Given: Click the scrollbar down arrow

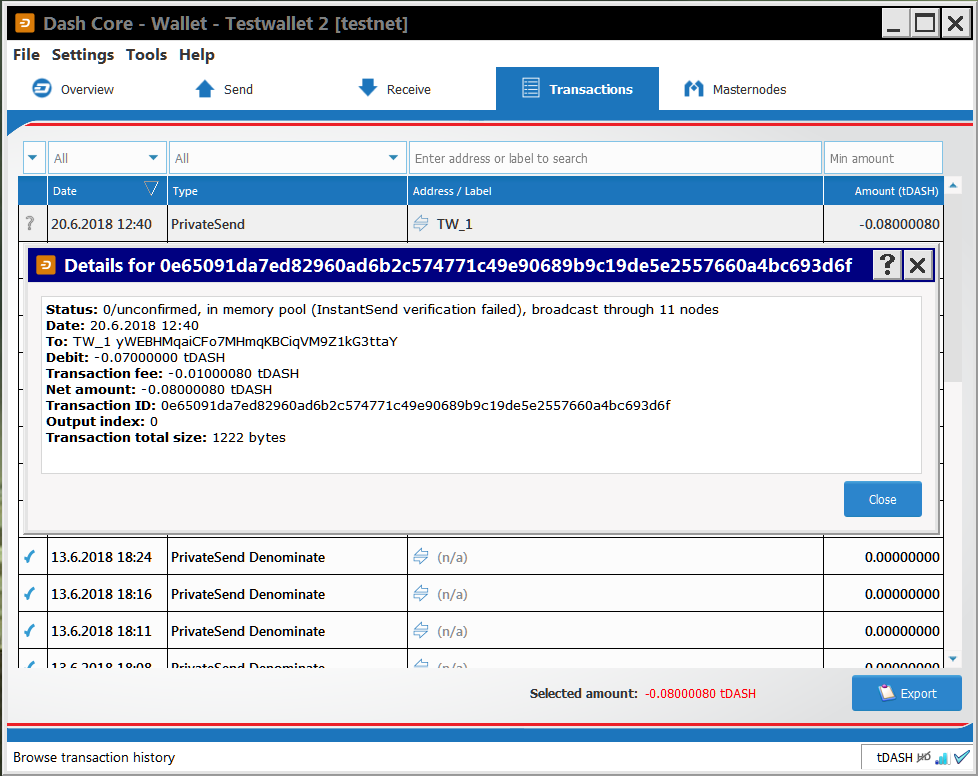Looking at the screenshot, I should coord(953,659).
